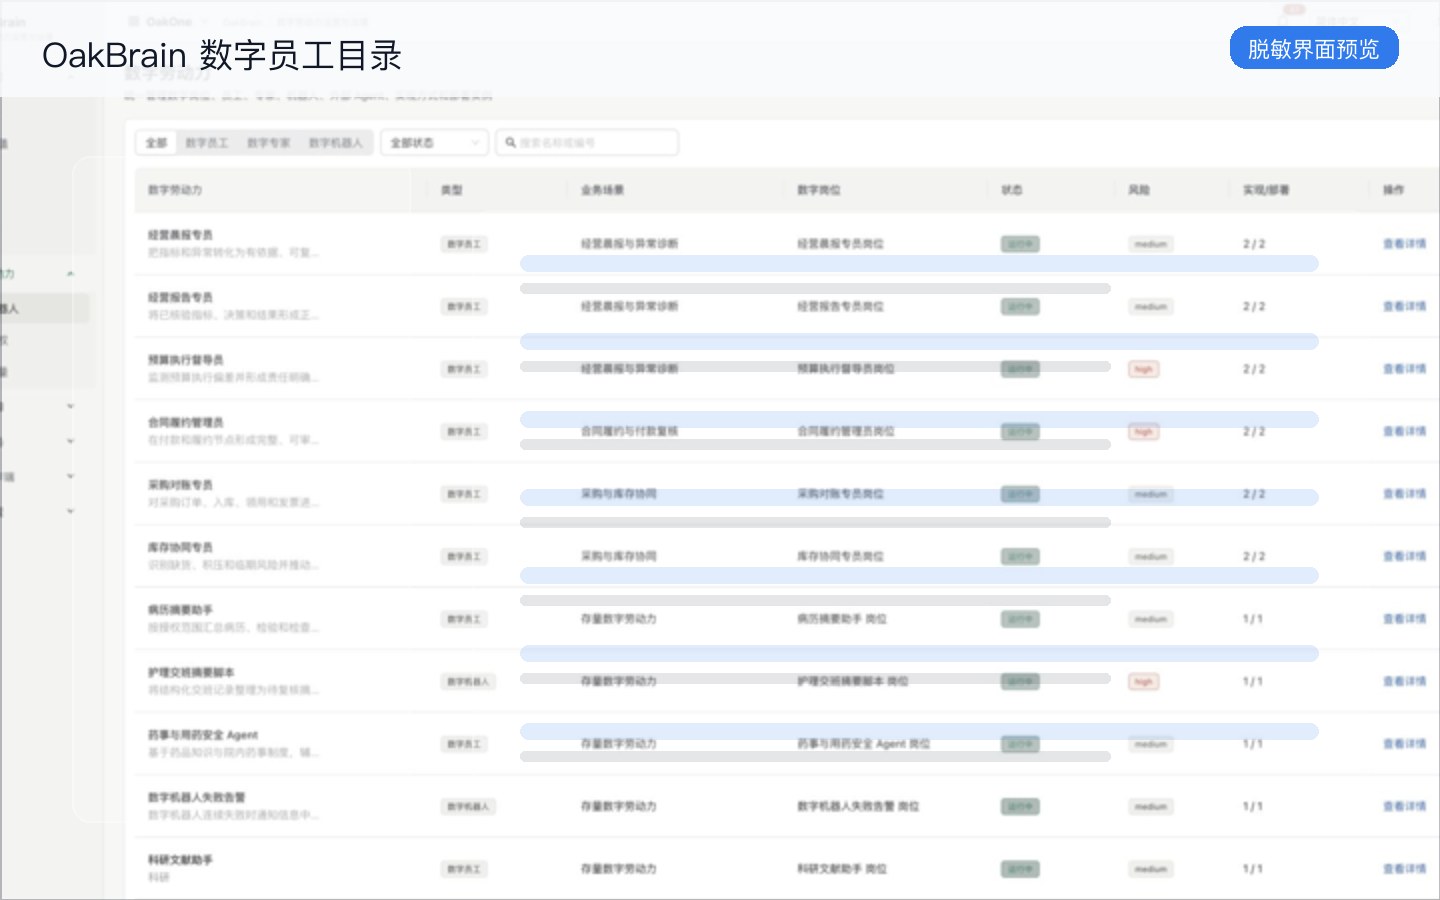Click 数字机器人失败告警 岗位 in the 数字岗位 column

click(x=858, y=807)
